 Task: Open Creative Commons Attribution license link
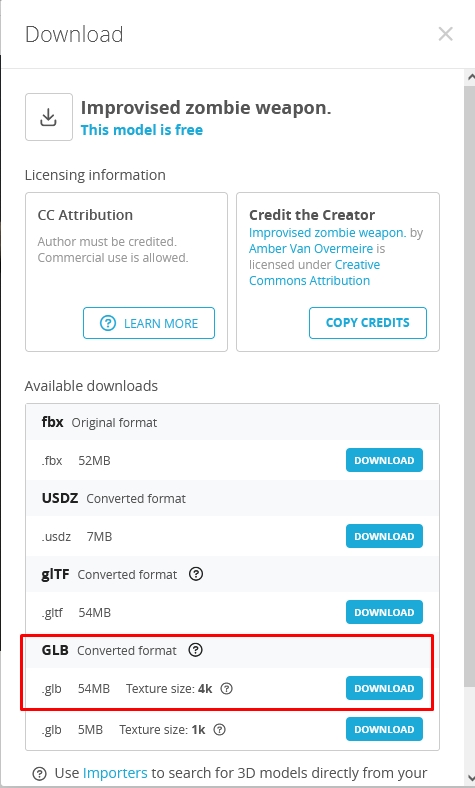pyautogui.click(x=315, y=272)
